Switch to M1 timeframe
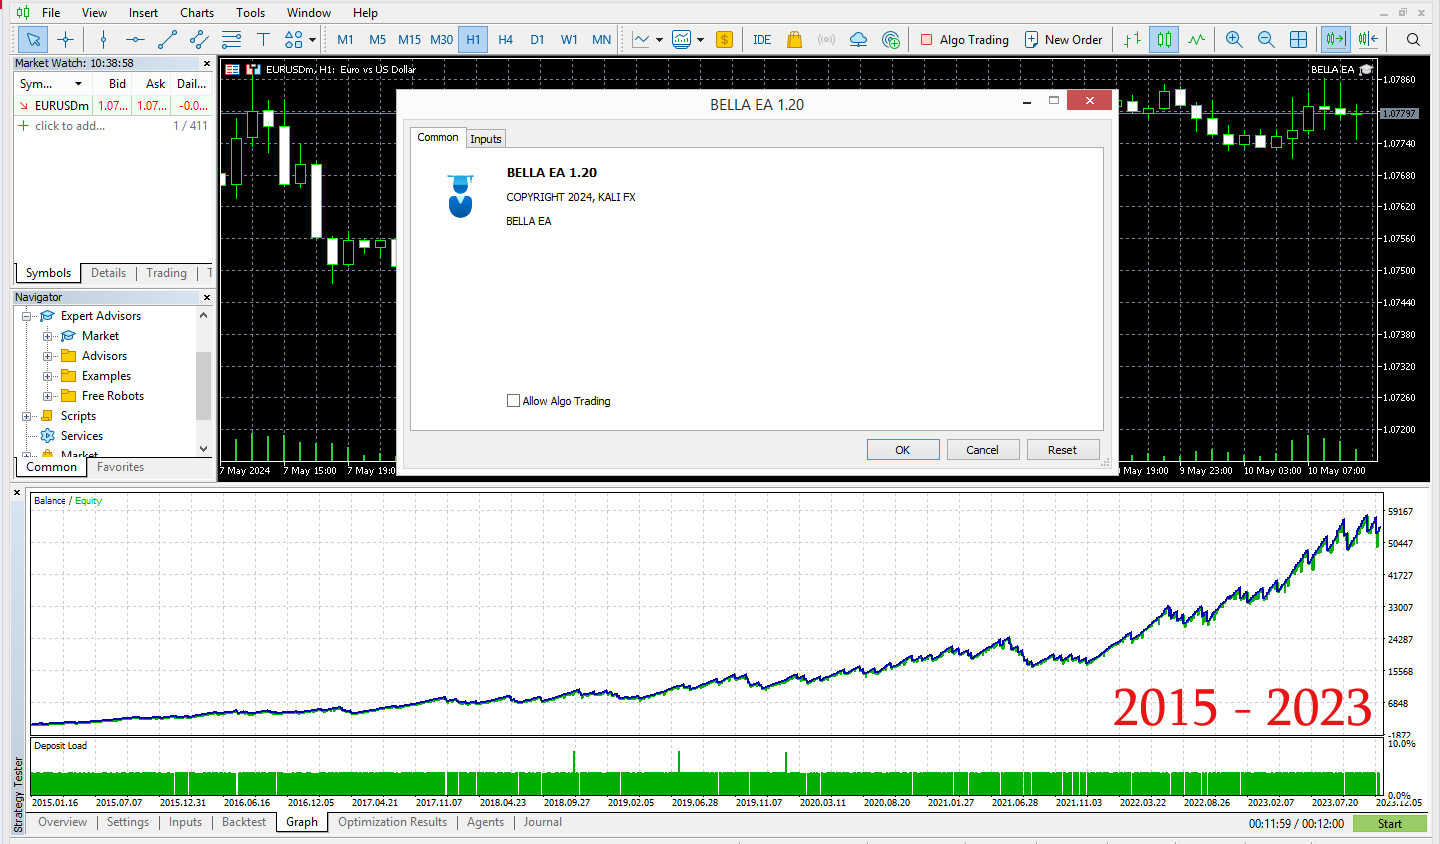Screen dimensions: 1440x844 pyautogui.click(x=346, y=40)
